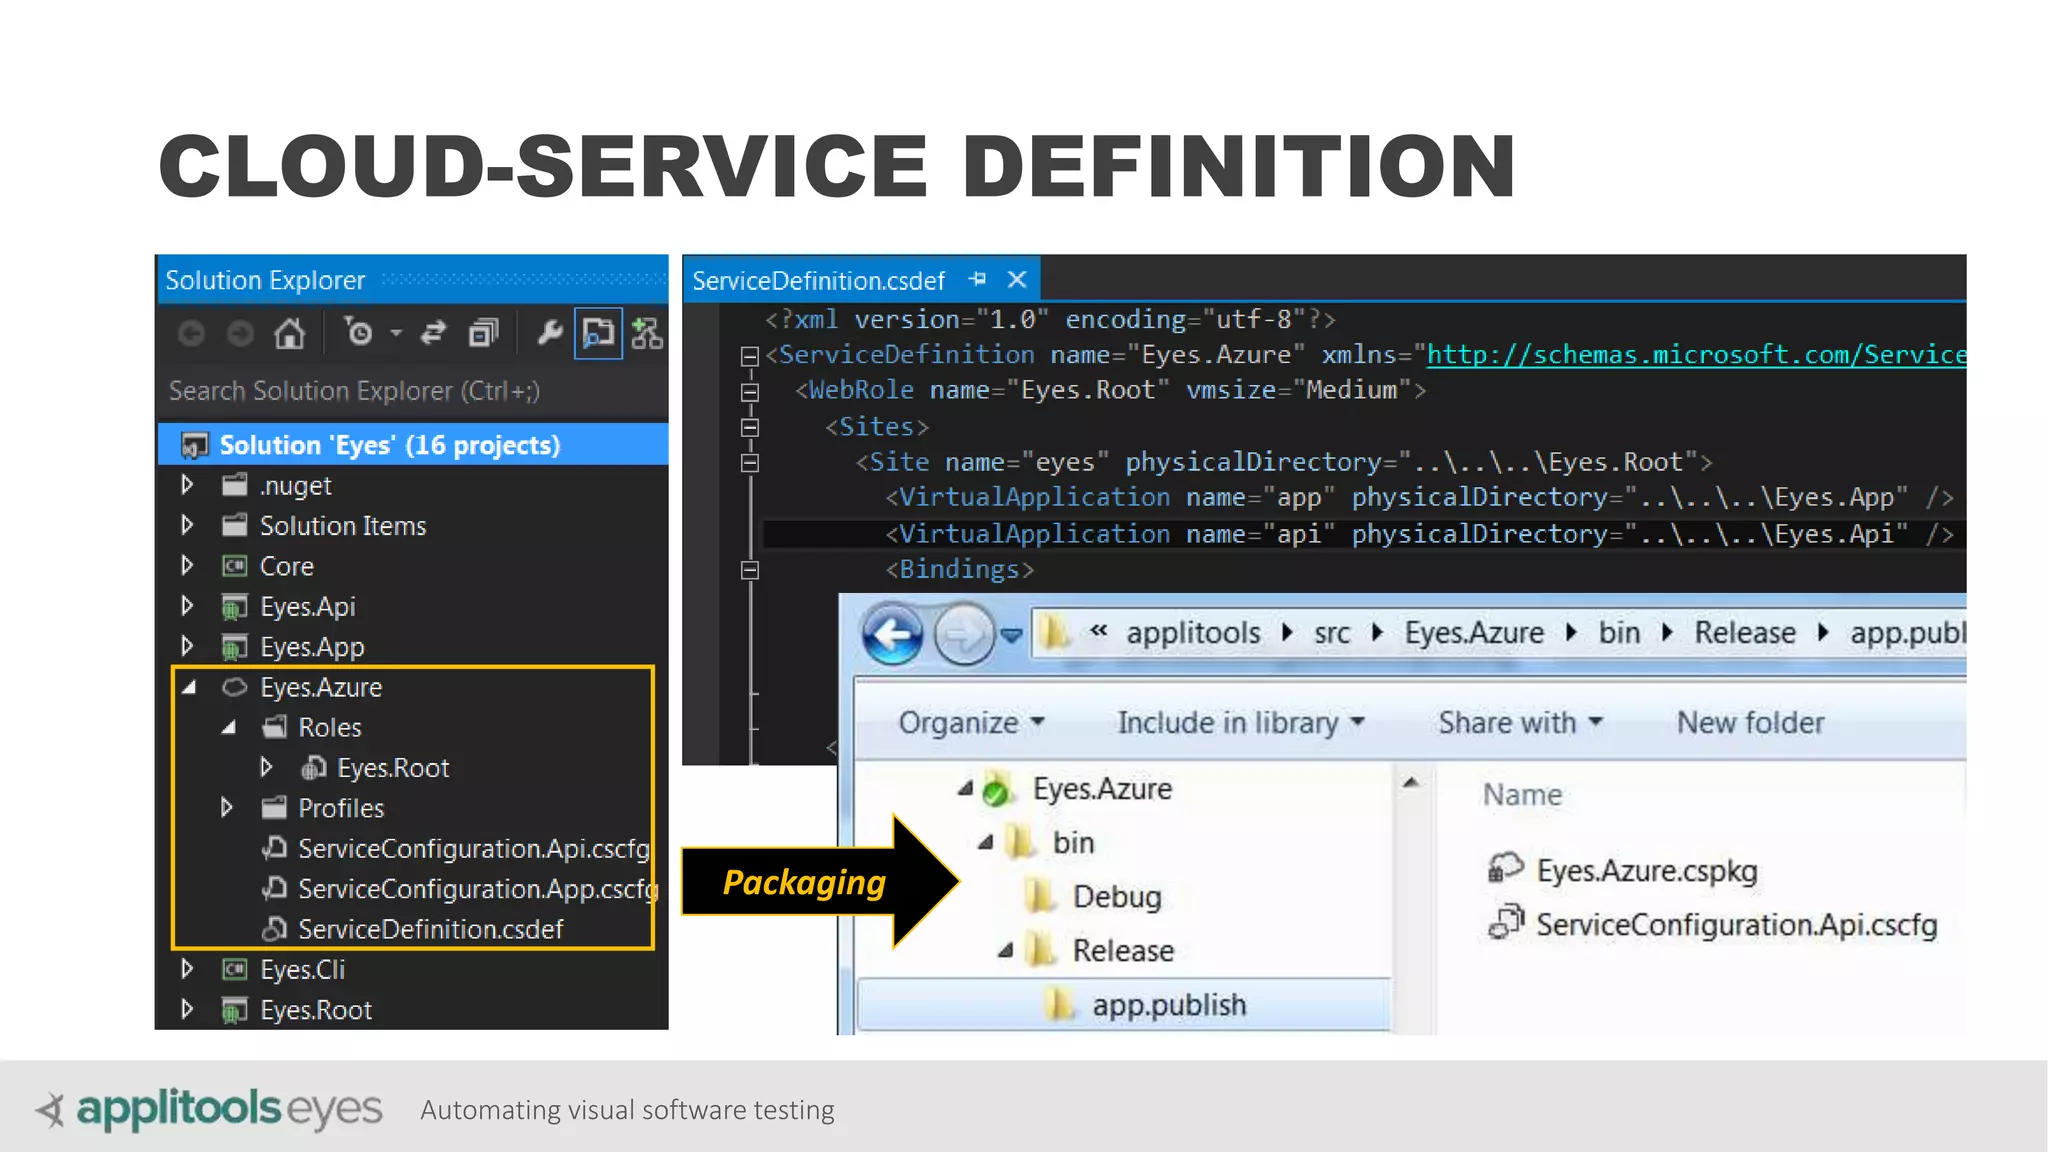Collapse the ServiceDefinition XML element
The height and width of the screenshot is (1152, 2048).
pyautogui.click(x=749, y=355)
